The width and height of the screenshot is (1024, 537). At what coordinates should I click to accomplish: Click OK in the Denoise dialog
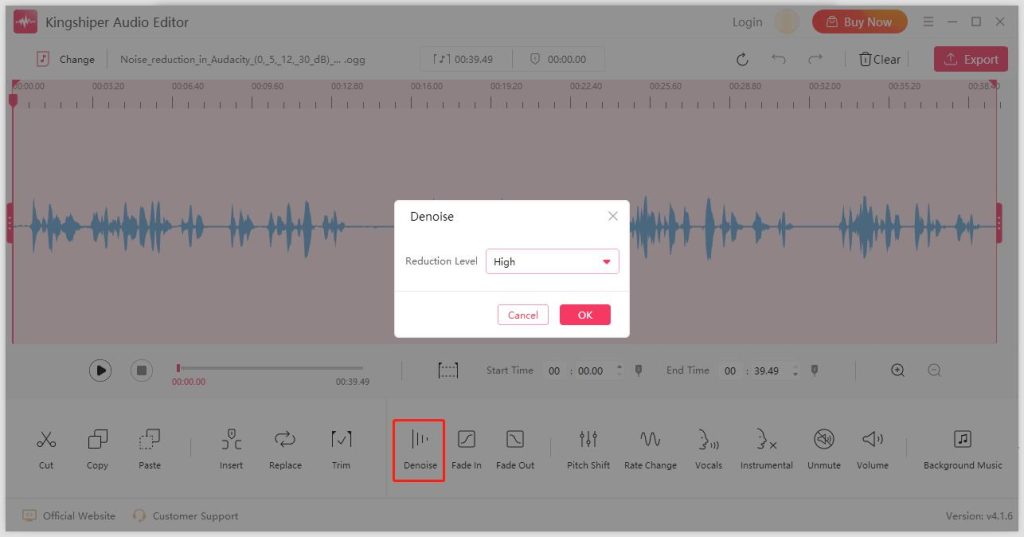pyautogui.click(x=585, y=315)
